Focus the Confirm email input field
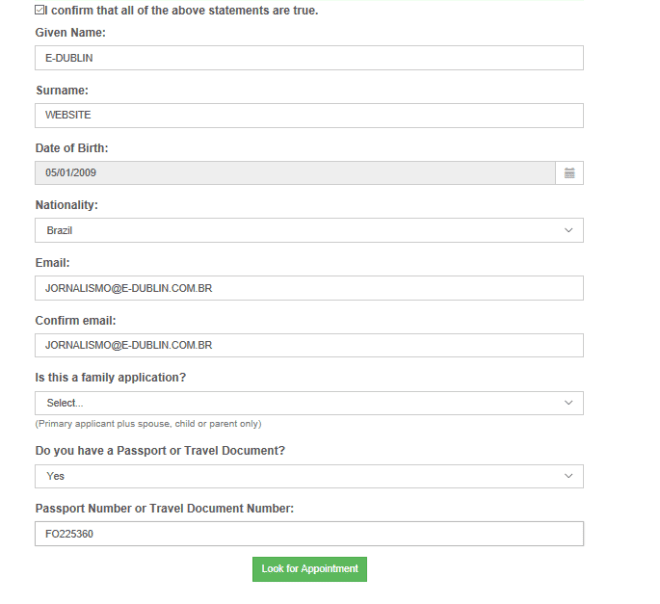Viewport: 660px width, 604px height. pyautogui.click(x=308, y=345)
